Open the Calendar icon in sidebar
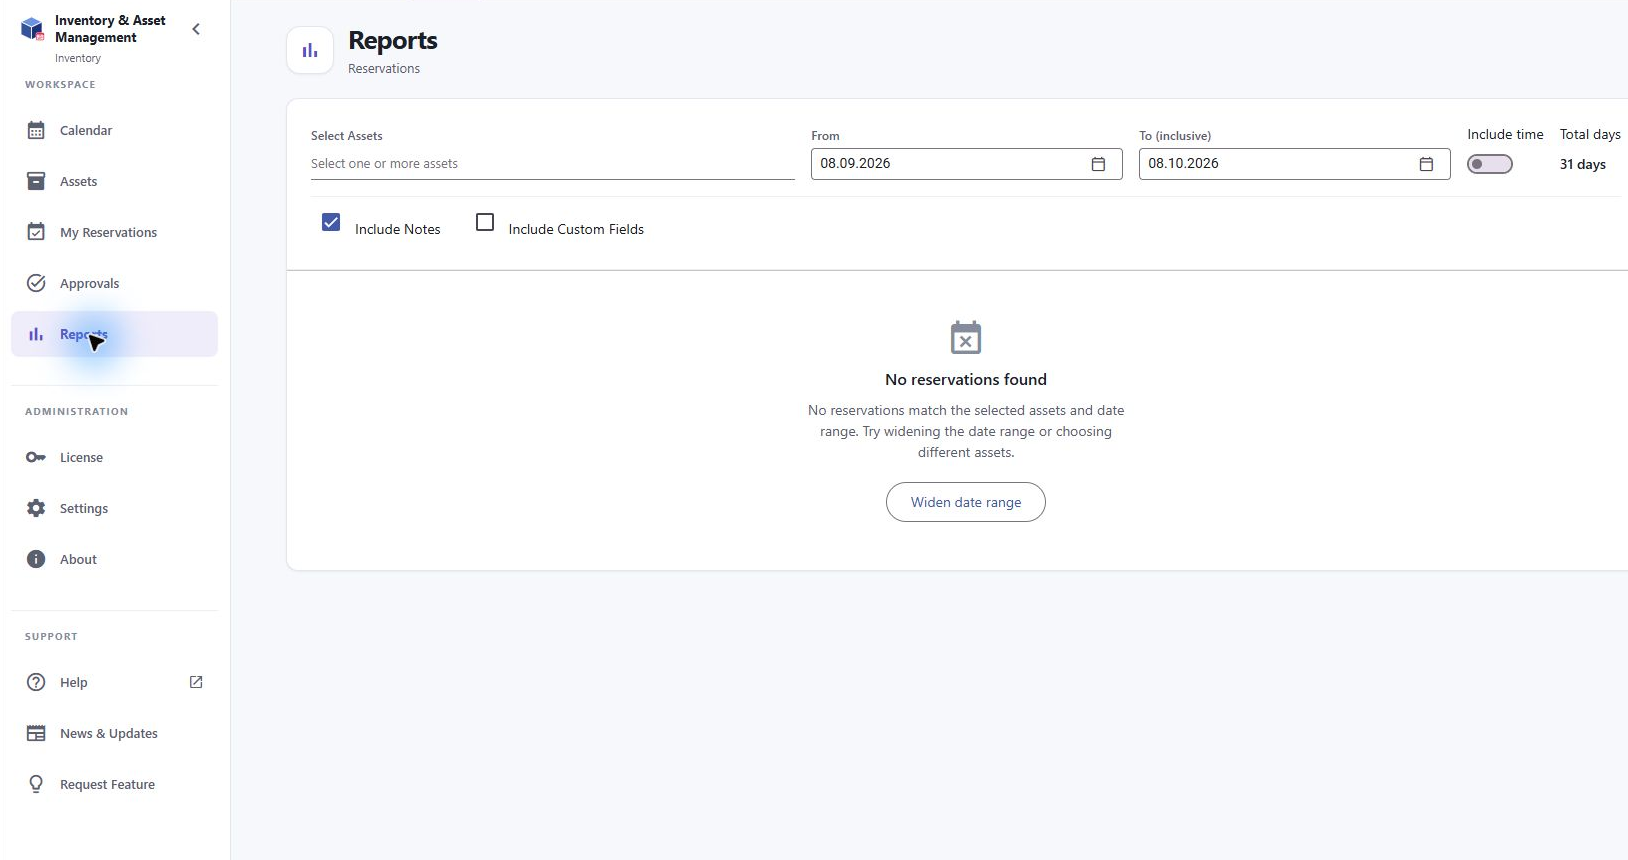The height and width of the screenshot is (860, 1628). pos(36,130)
